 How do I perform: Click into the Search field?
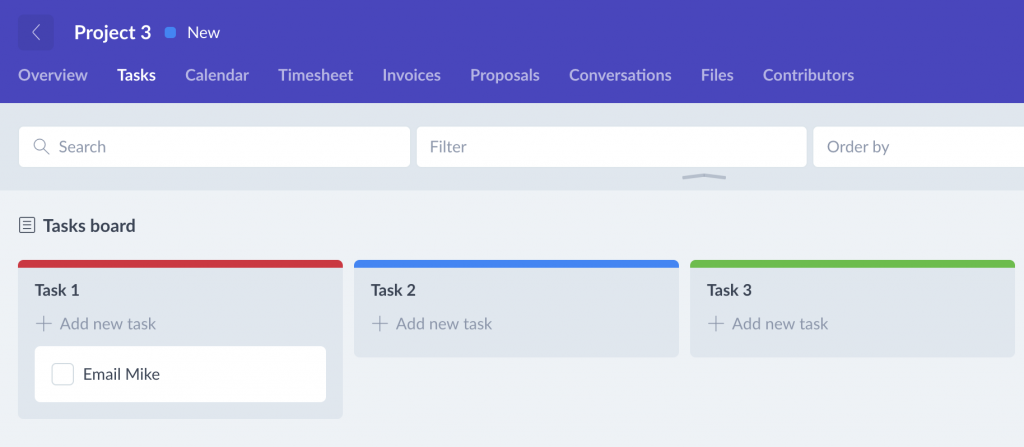point(214,146)
